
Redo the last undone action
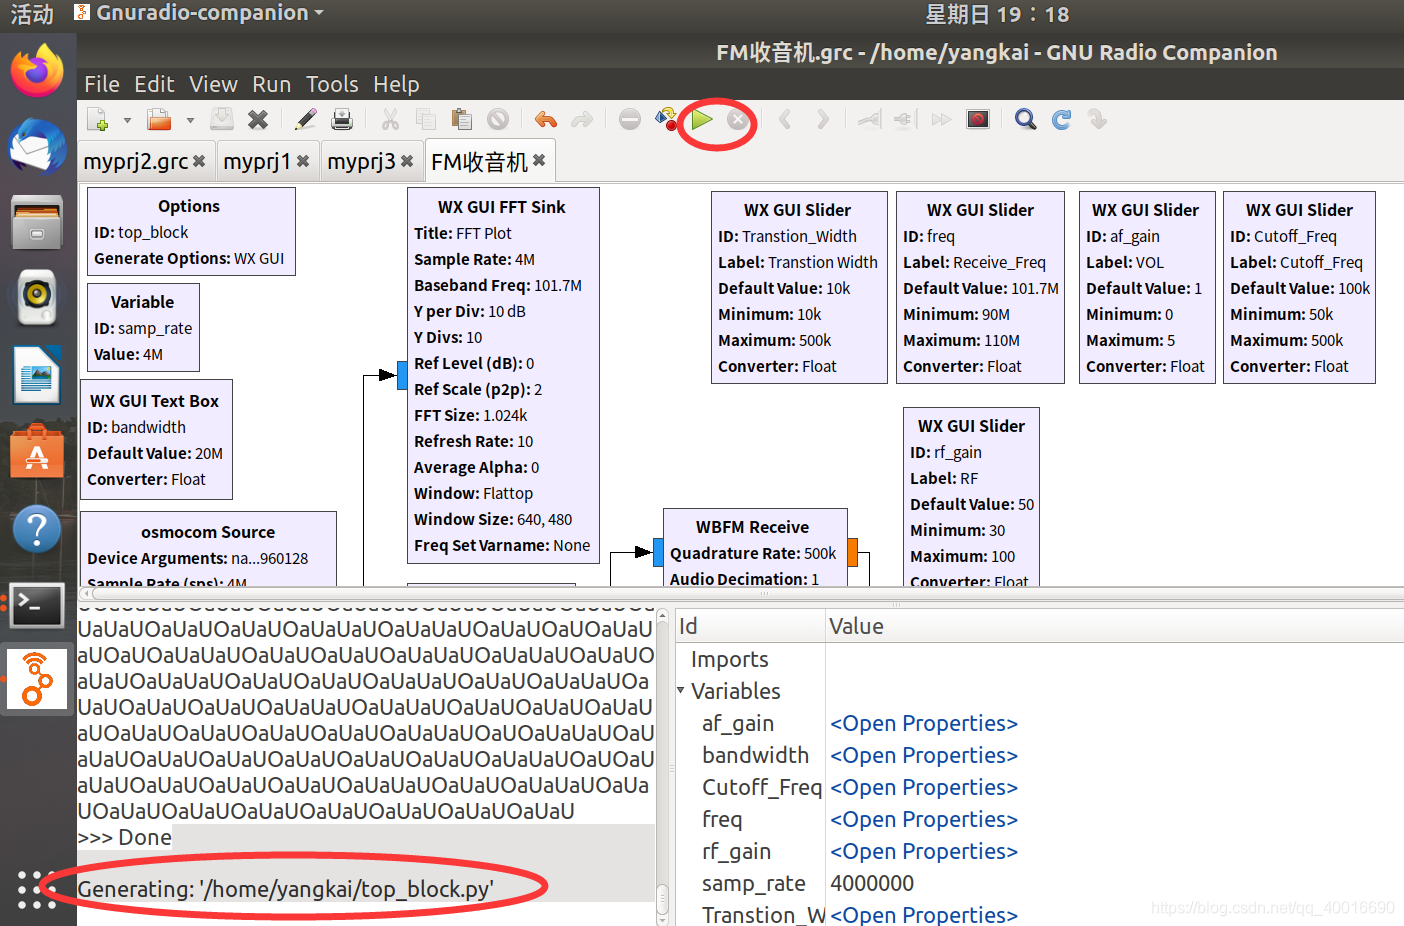click(x=582, y=120)
